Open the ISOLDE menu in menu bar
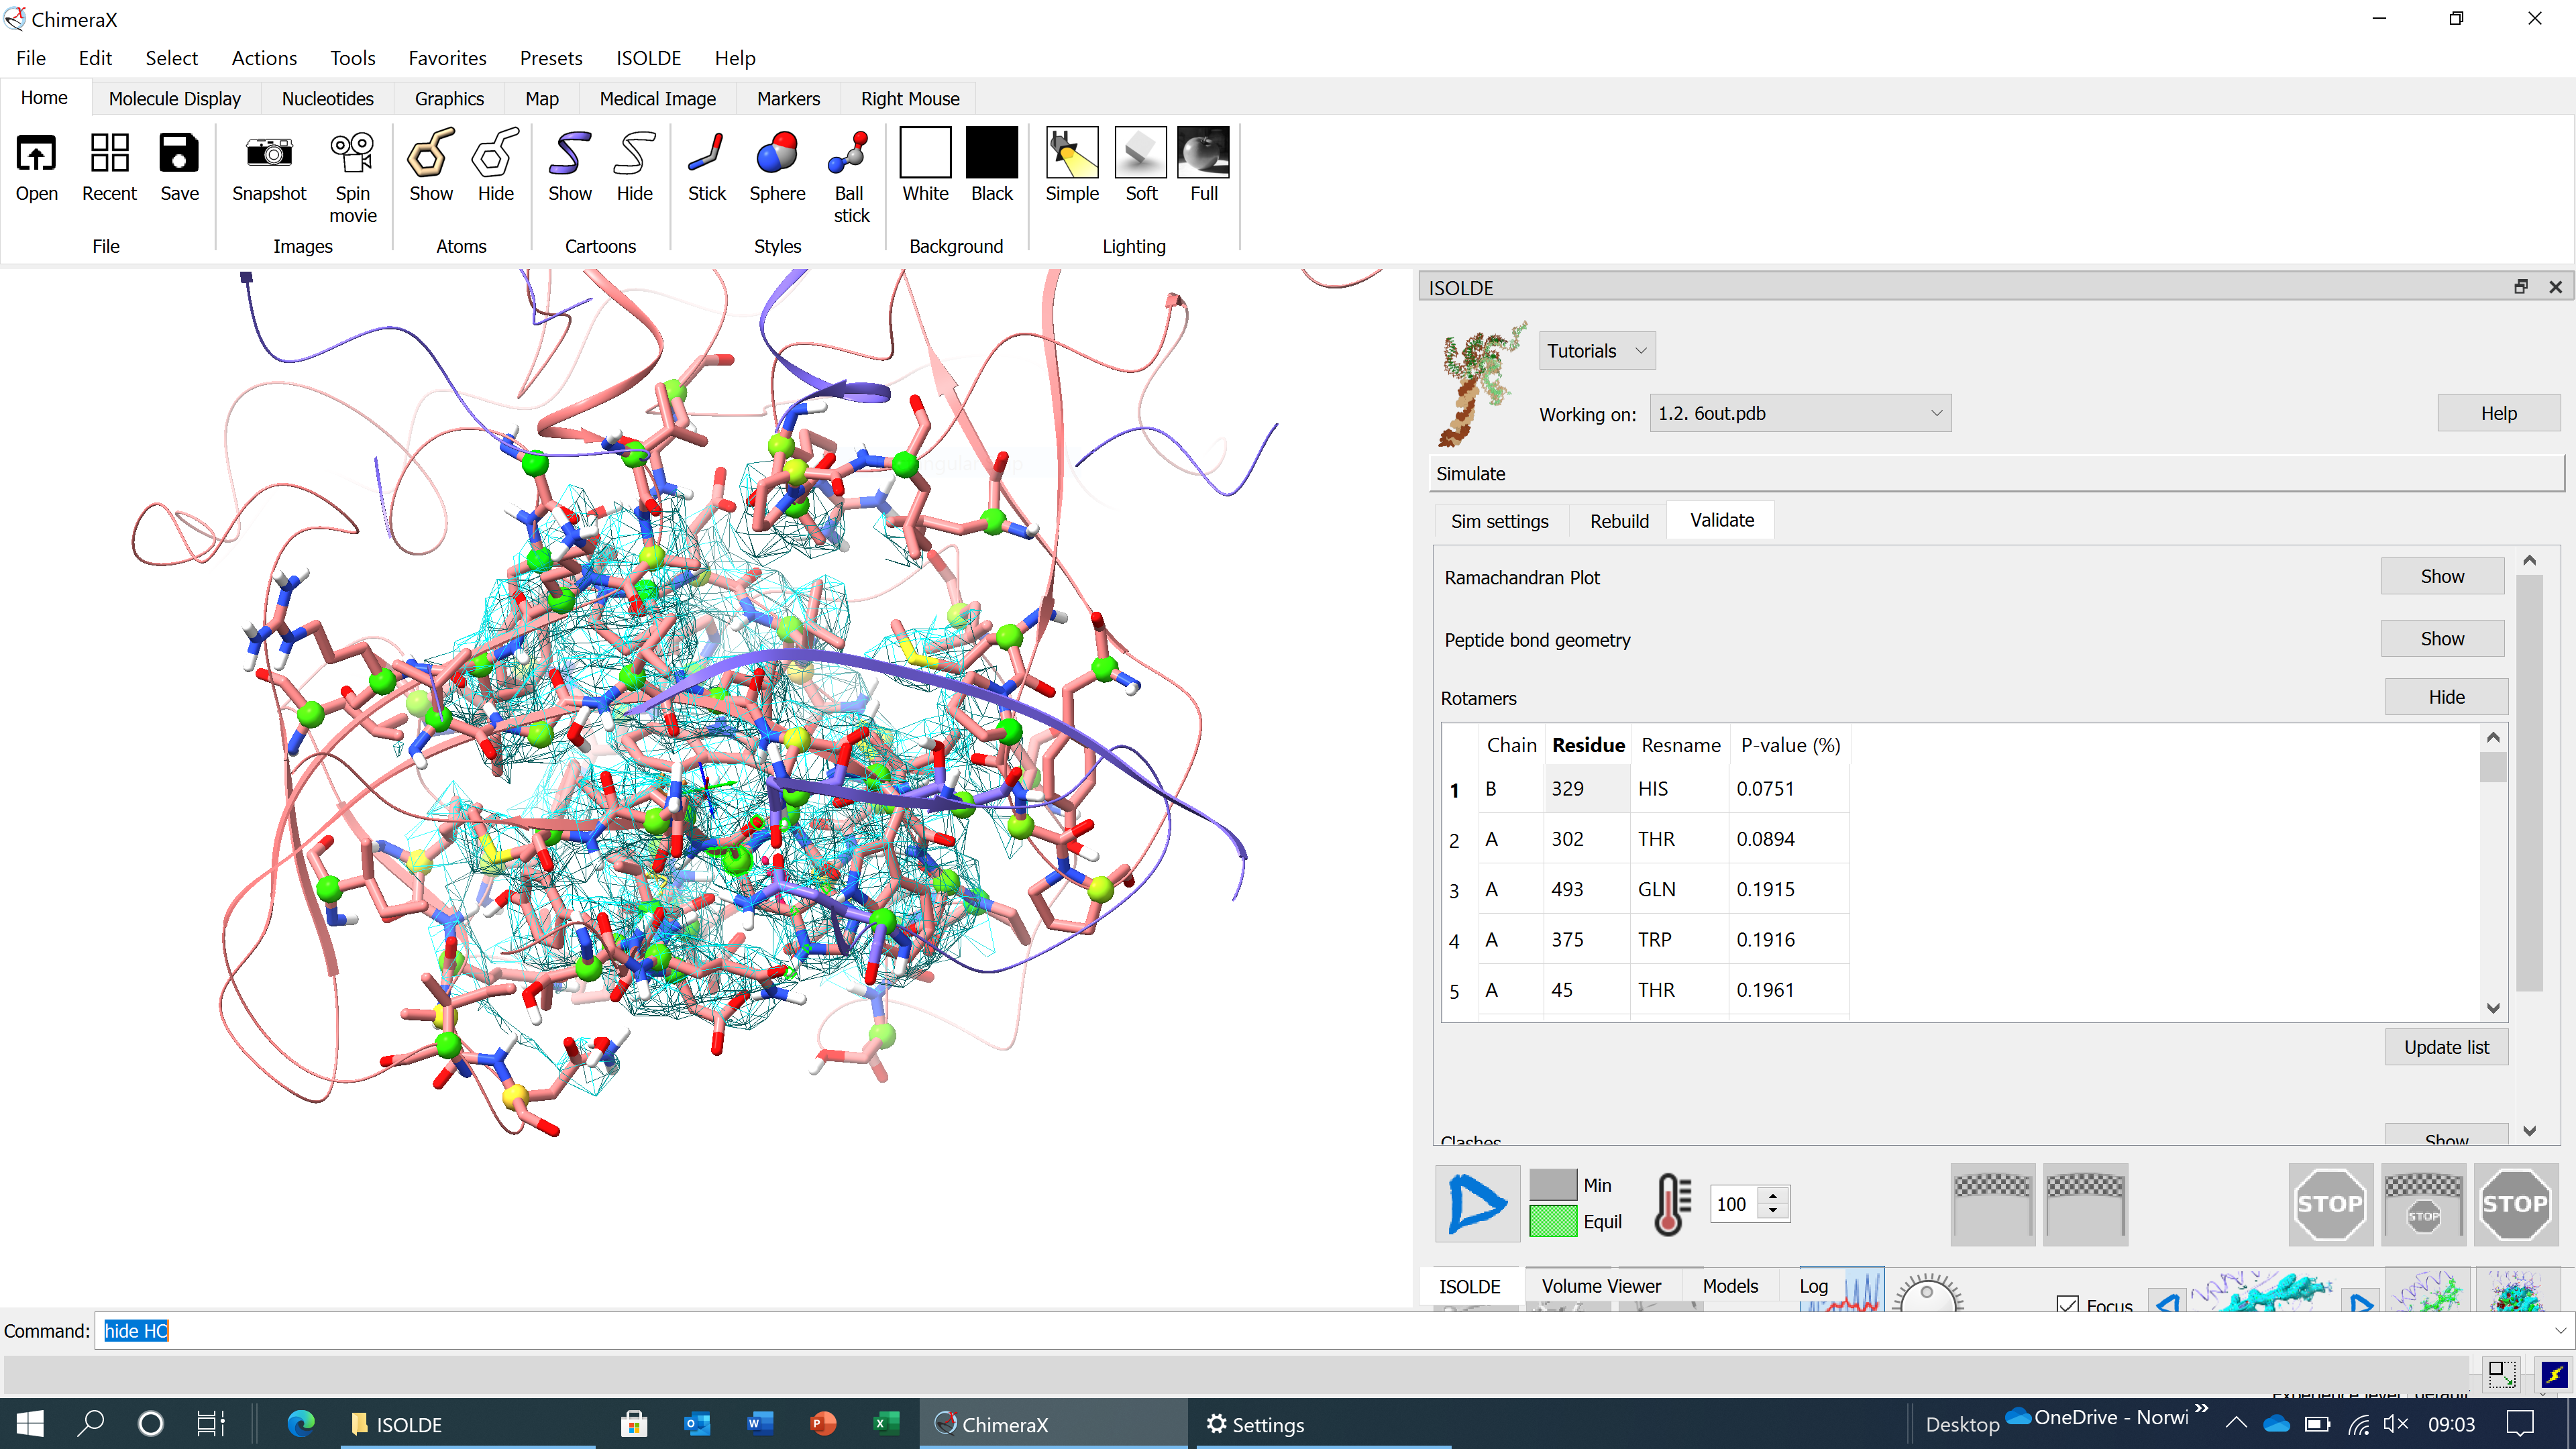Screen dimensions: 2576x1449 [x=648, y=58]
